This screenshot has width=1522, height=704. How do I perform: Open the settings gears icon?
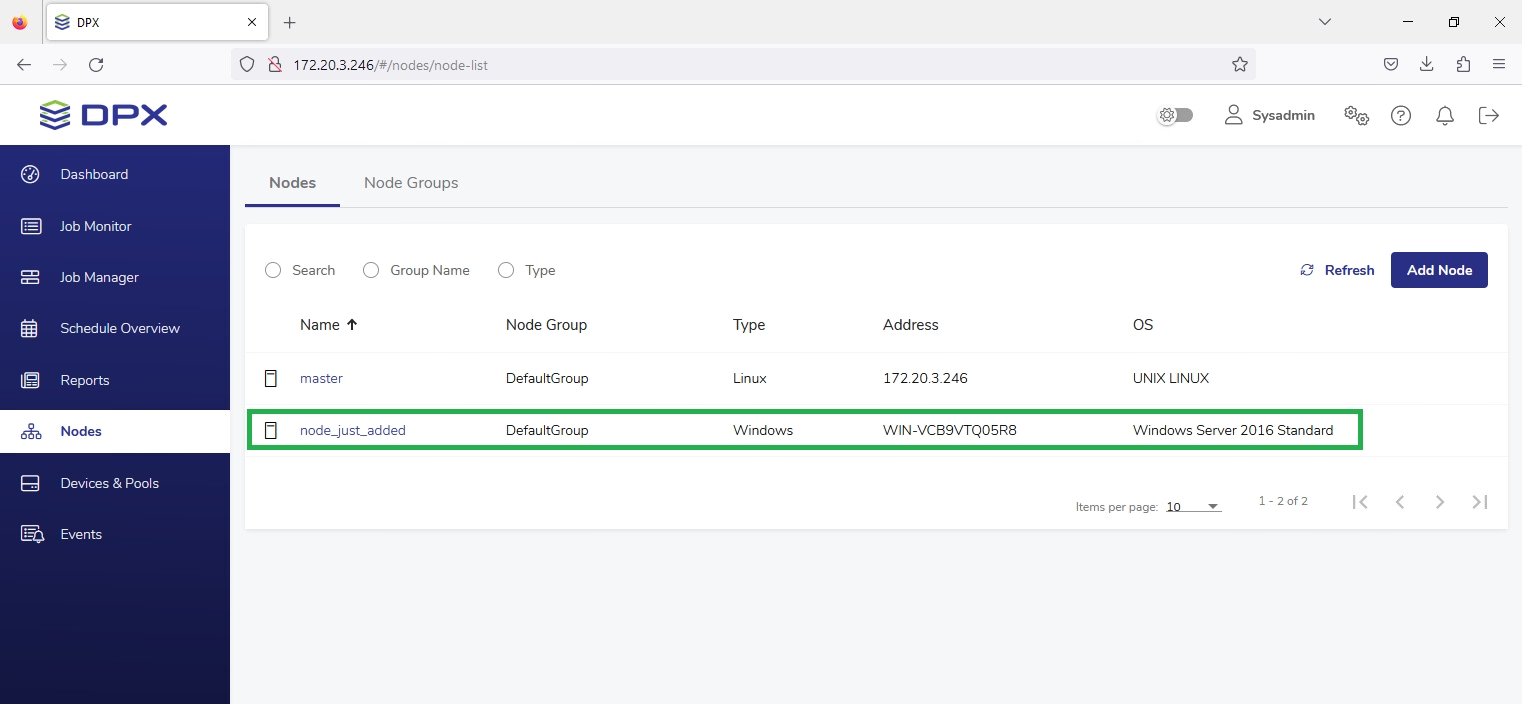click(x=1356, y=115)
